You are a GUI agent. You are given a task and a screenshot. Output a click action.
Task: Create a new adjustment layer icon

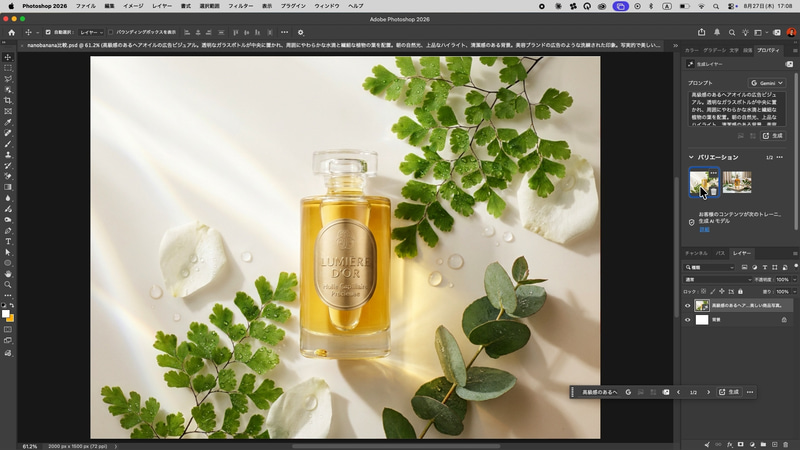[x=752, y=445]
